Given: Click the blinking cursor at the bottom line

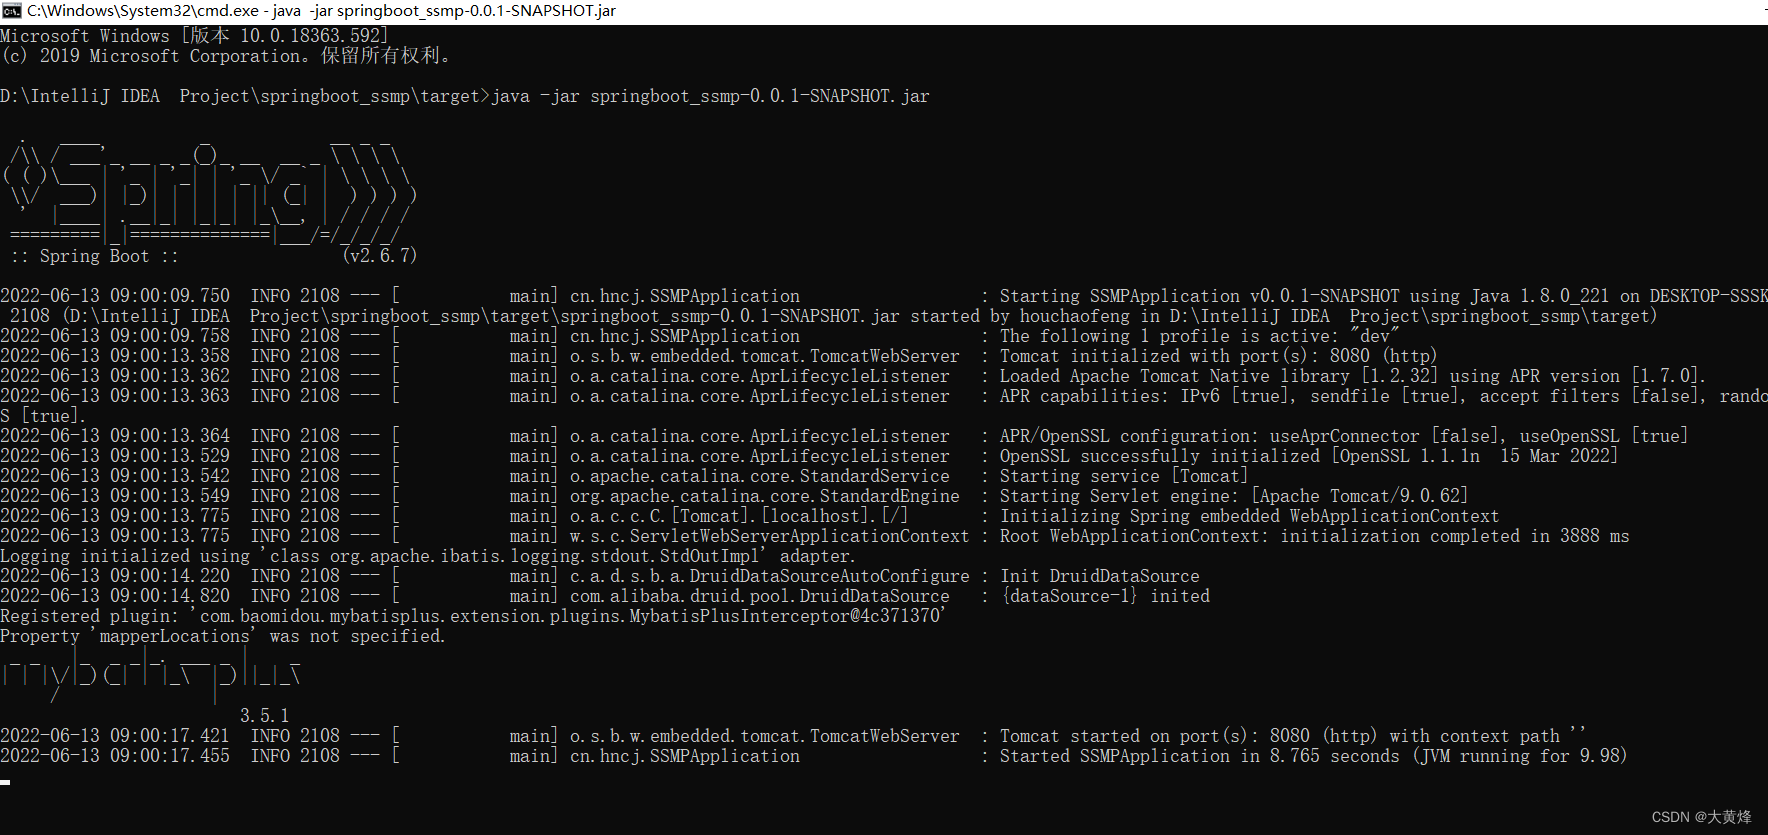Looking at the screenshot, I should 5,782.
